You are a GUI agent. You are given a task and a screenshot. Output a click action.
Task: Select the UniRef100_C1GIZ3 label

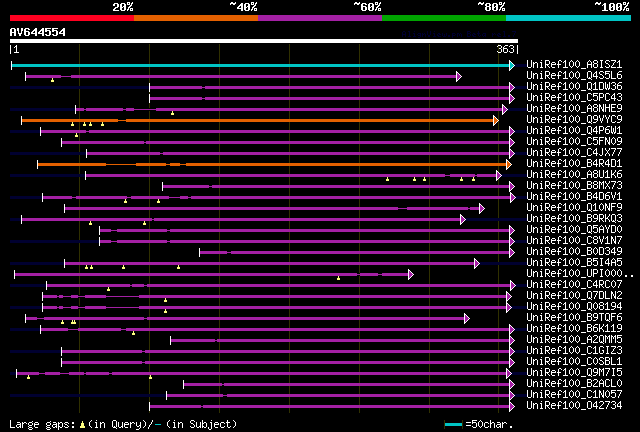tap(574, 351)
